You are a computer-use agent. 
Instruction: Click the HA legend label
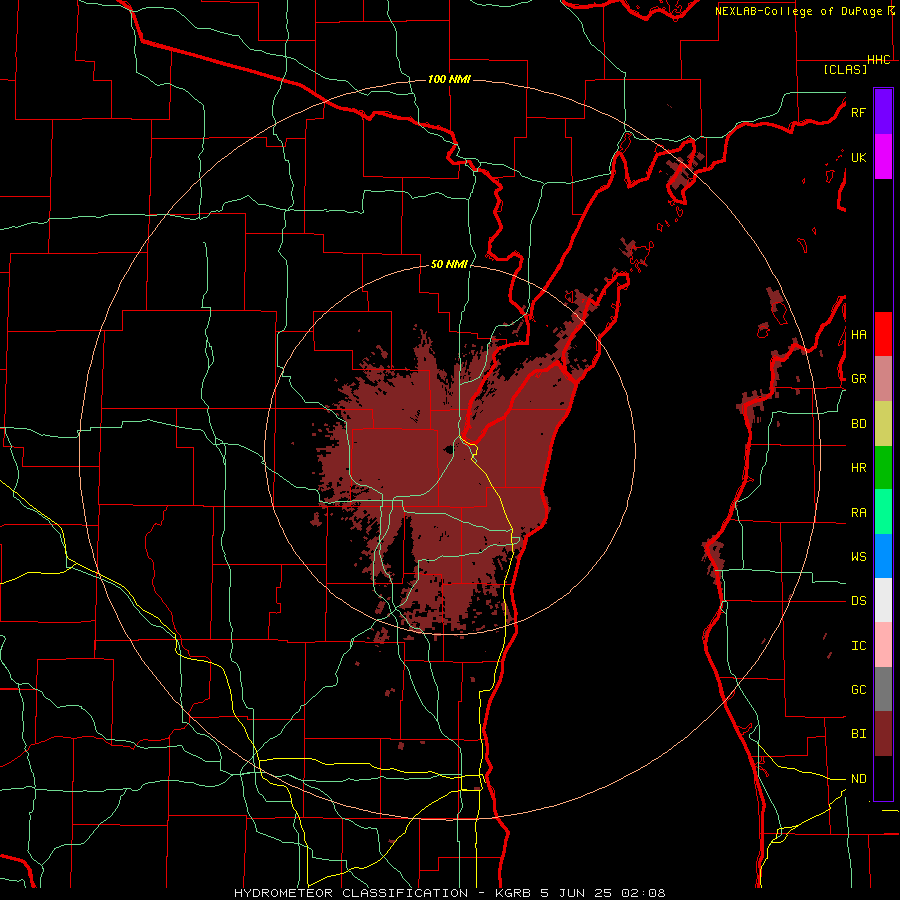tap(858, 335)
